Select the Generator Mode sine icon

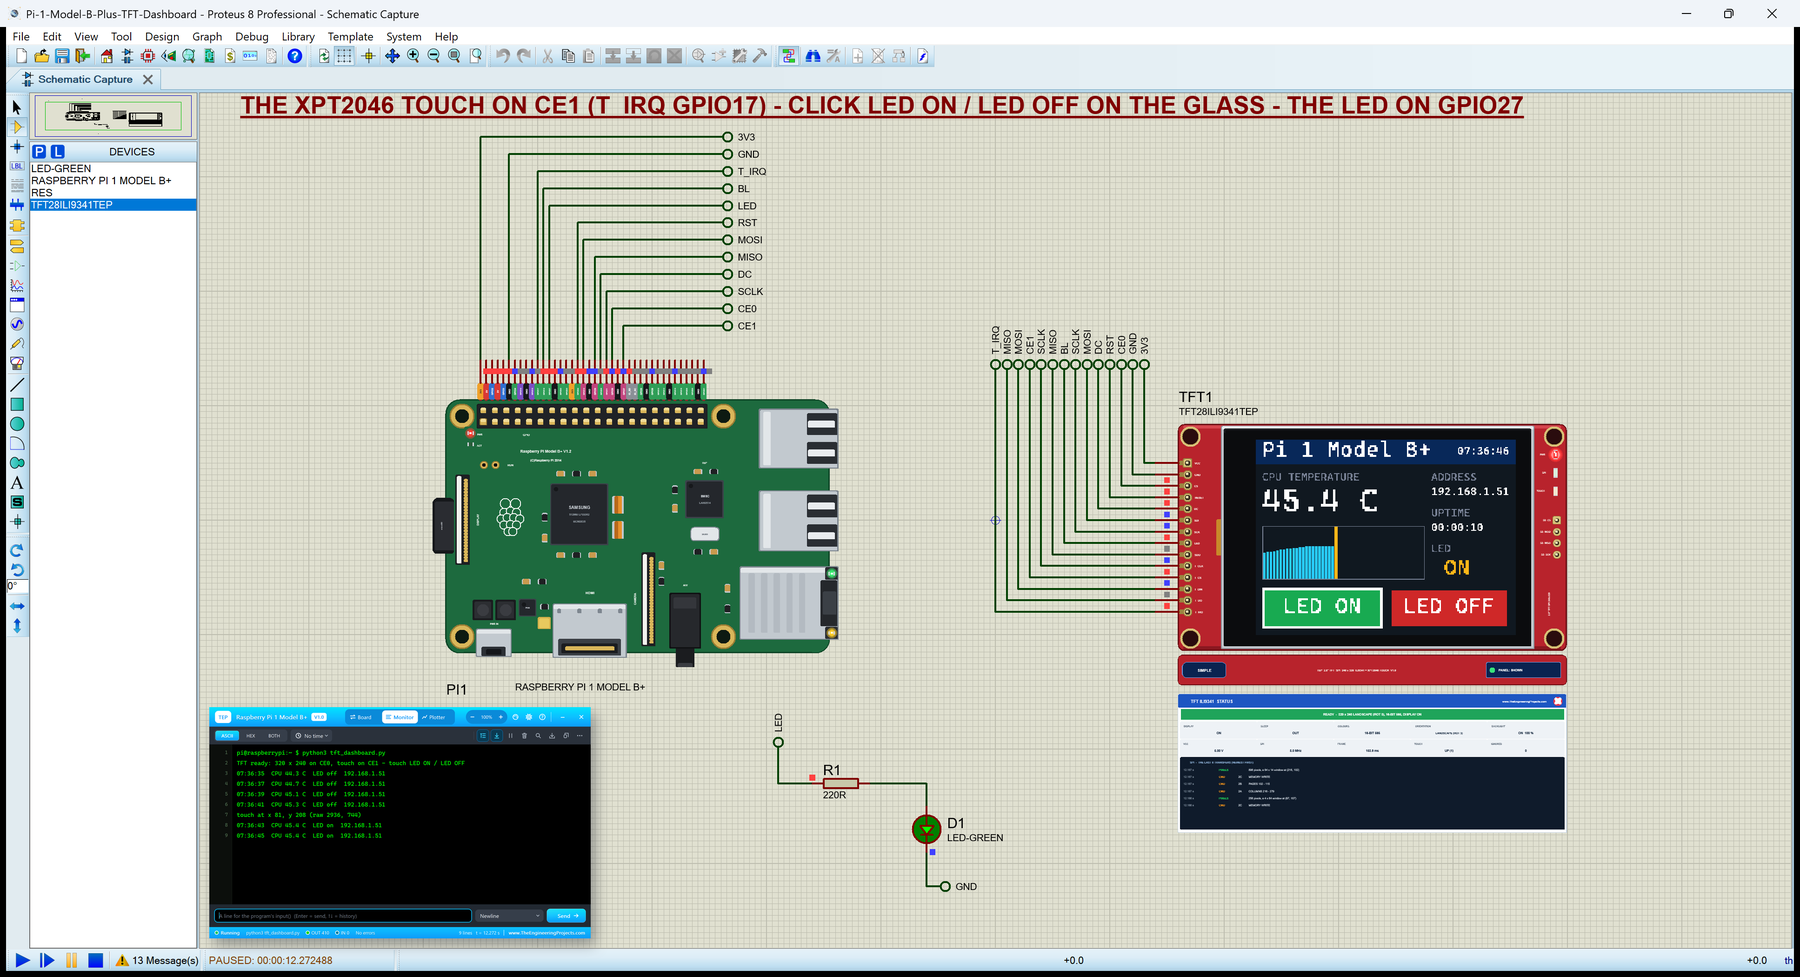pos(16,324)
